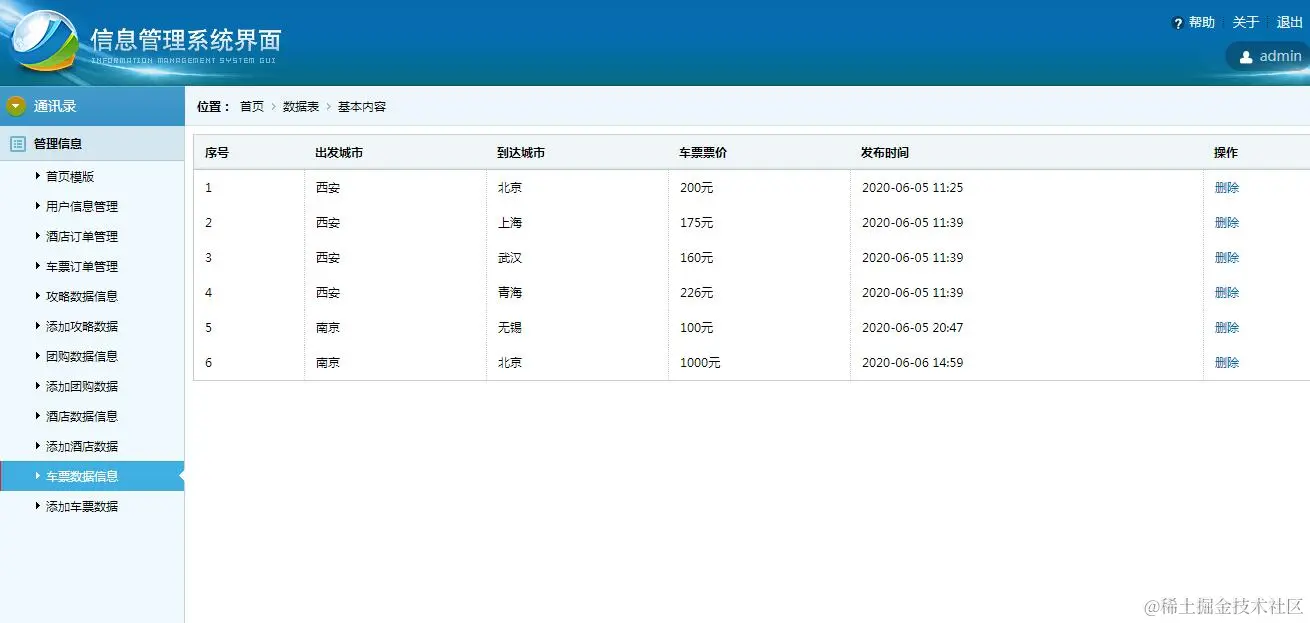Go to 首页 in the breadcrumb
Viewport: 1310px width, 623px height.
point(252,107)
